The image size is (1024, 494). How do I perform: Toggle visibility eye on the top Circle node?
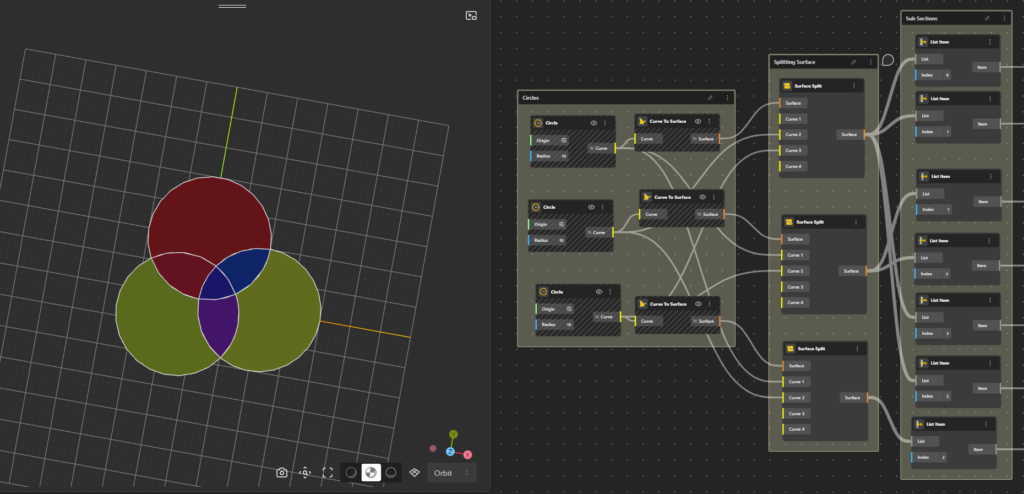point(593,123)
